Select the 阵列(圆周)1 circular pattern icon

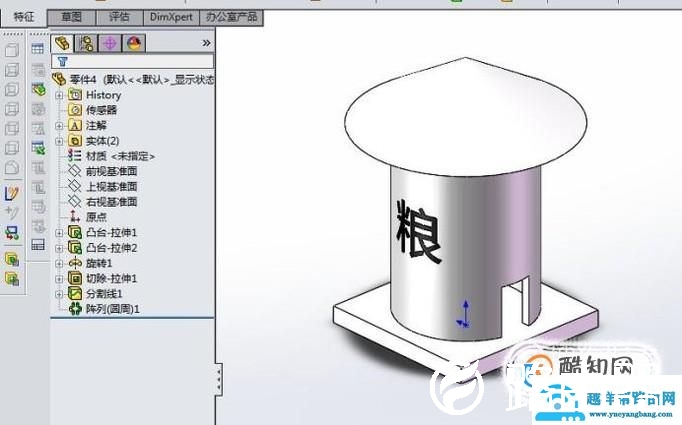tap(75, 309)
